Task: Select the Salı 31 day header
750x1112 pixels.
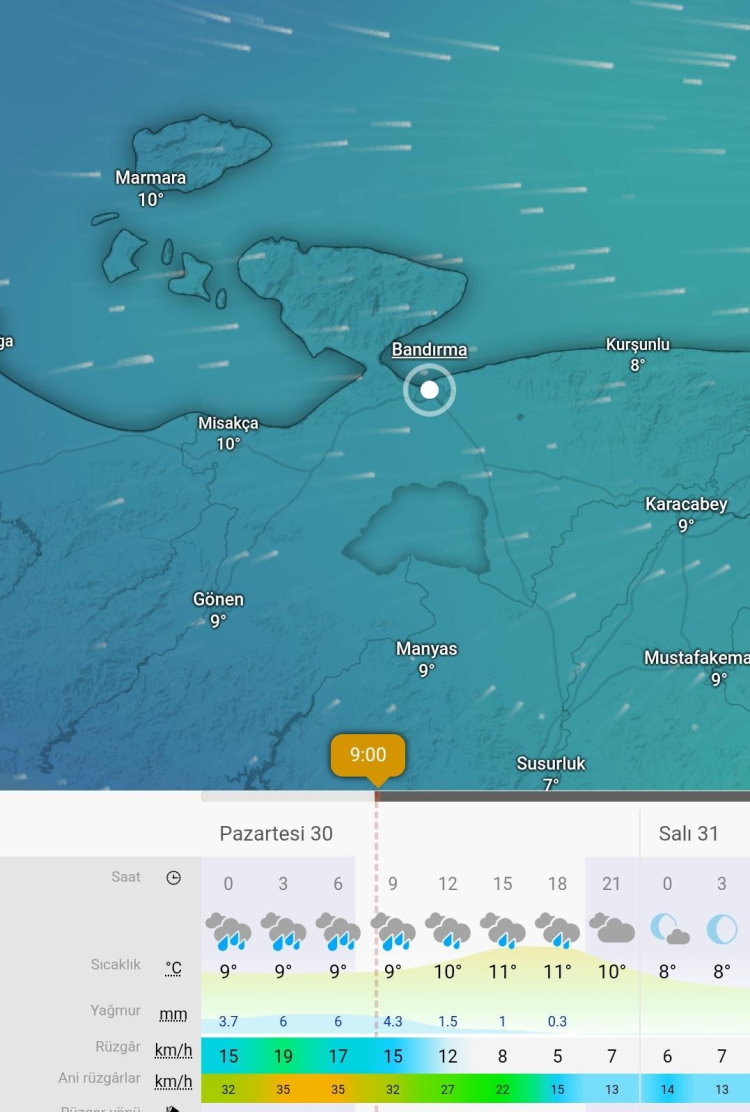Action: [688, 833]
